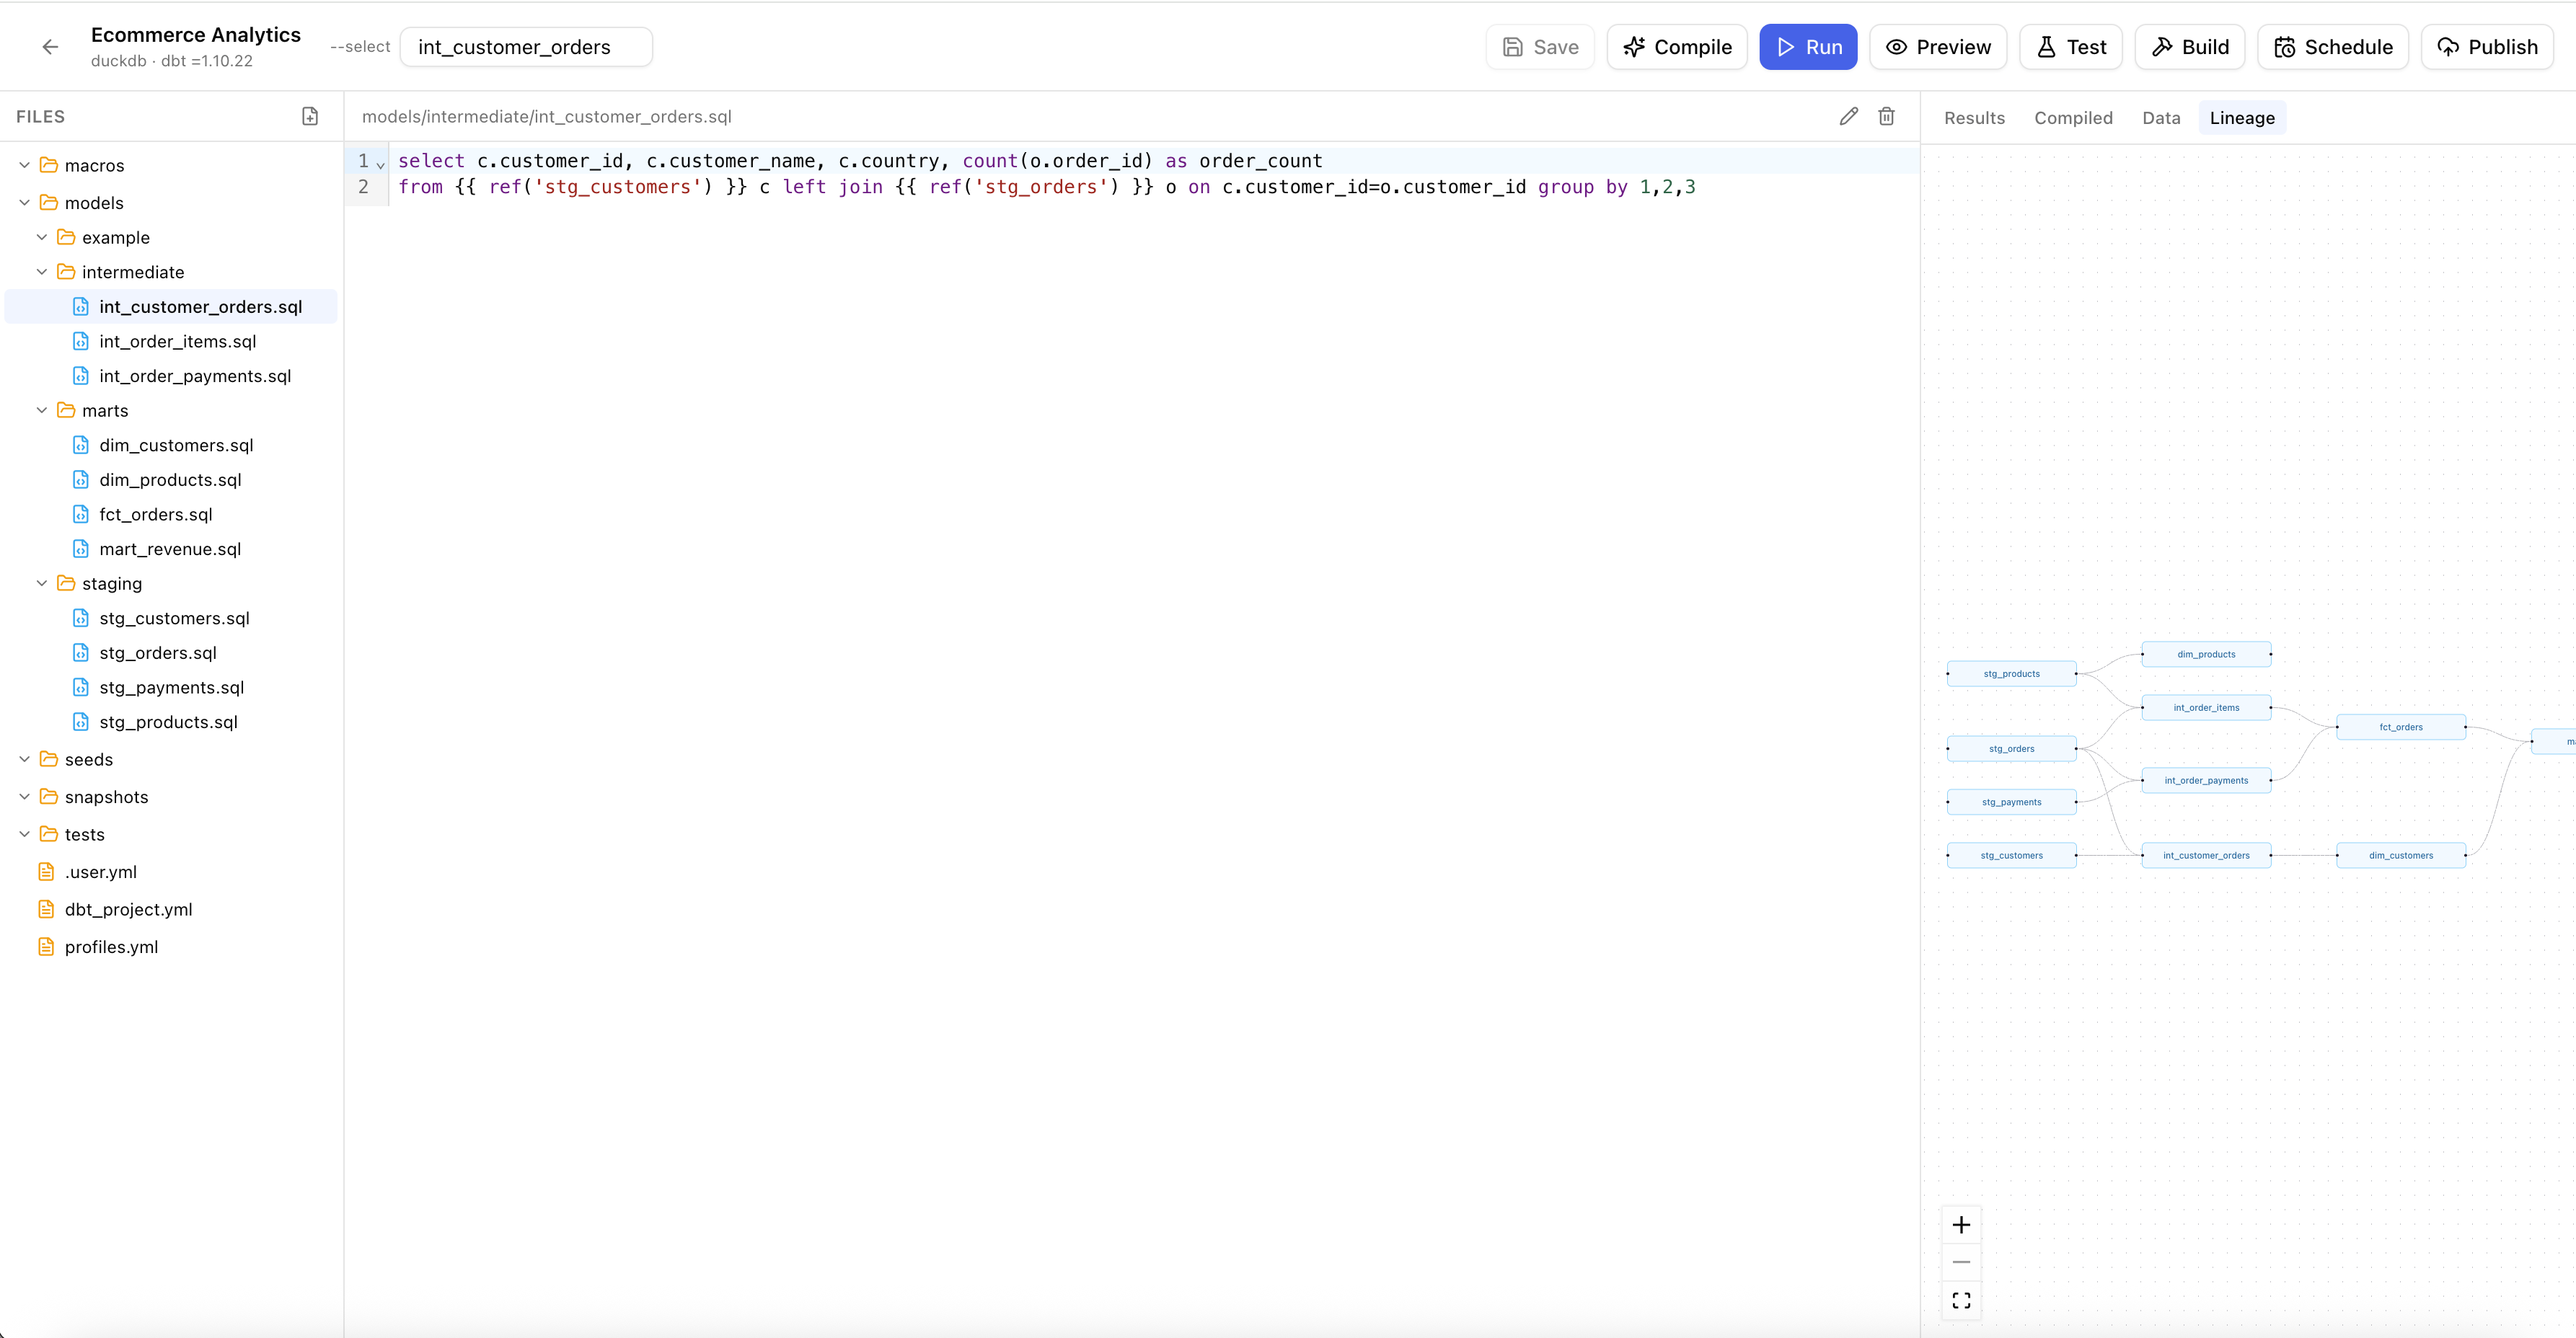
Task: Open the Results tab
Action: tap(1974, 118)
